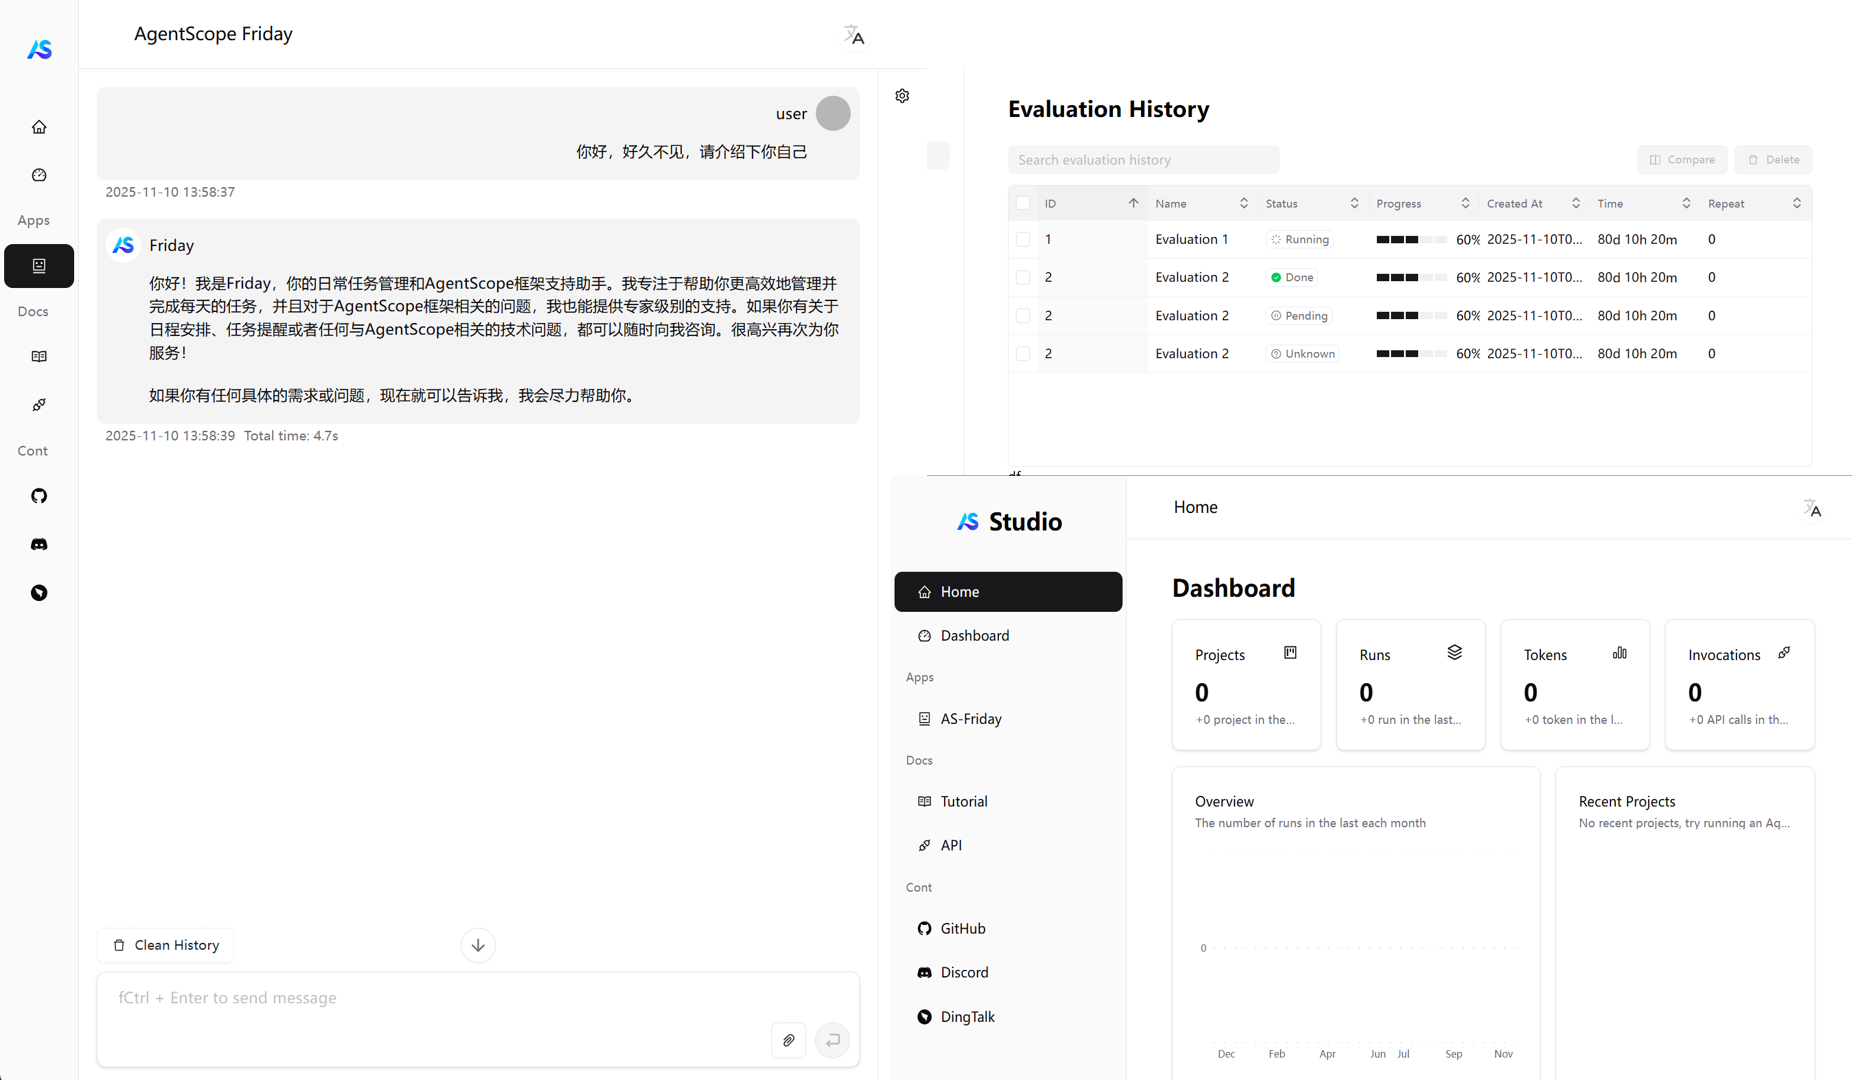The image size is (1852, 1080).
Task: Open DingTalk icon in the collapsed sidebar
Action: coord(39,593)
